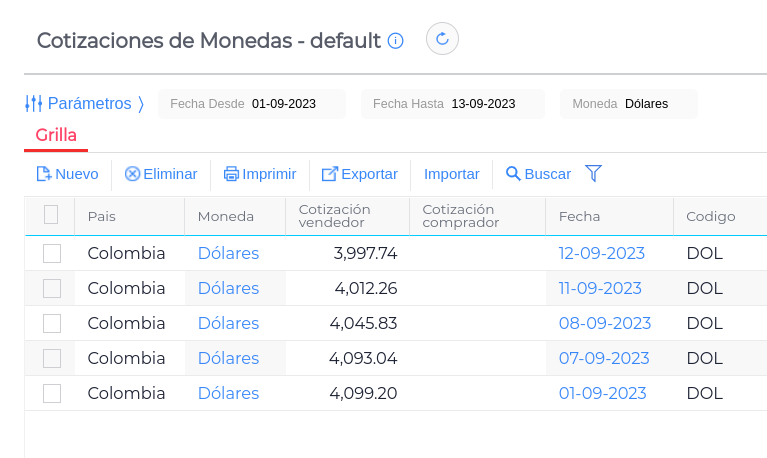The width and height of the screenshot is (767, 458).
Task: Click the Imprimir printer icon
Action: tap(231, 174)
